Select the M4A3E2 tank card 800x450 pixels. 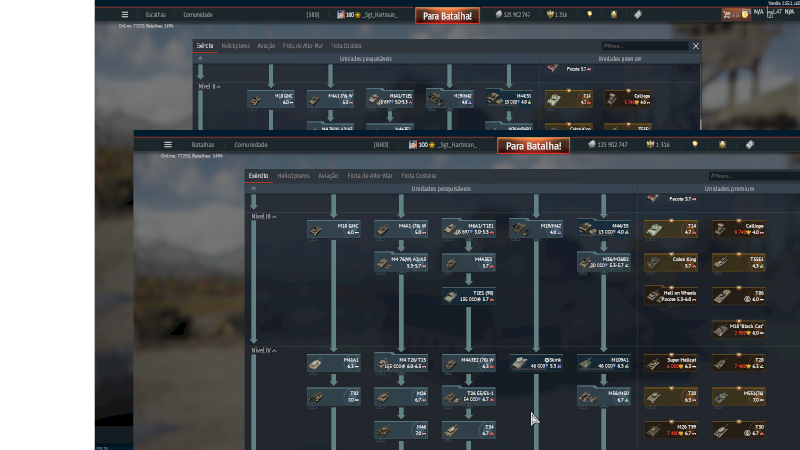468,263
